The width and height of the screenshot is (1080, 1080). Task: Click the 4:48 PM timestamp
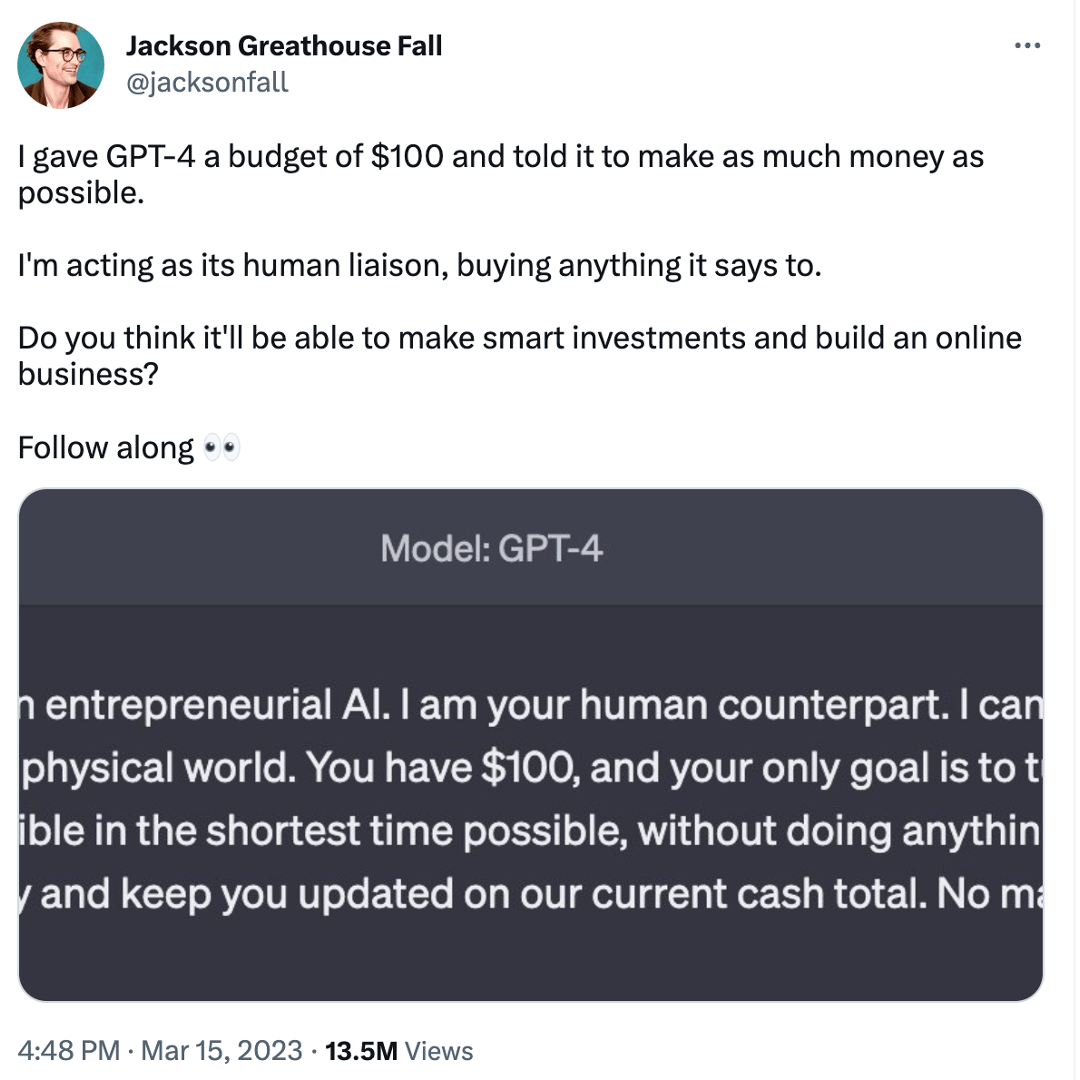(x=69, y=1051)
